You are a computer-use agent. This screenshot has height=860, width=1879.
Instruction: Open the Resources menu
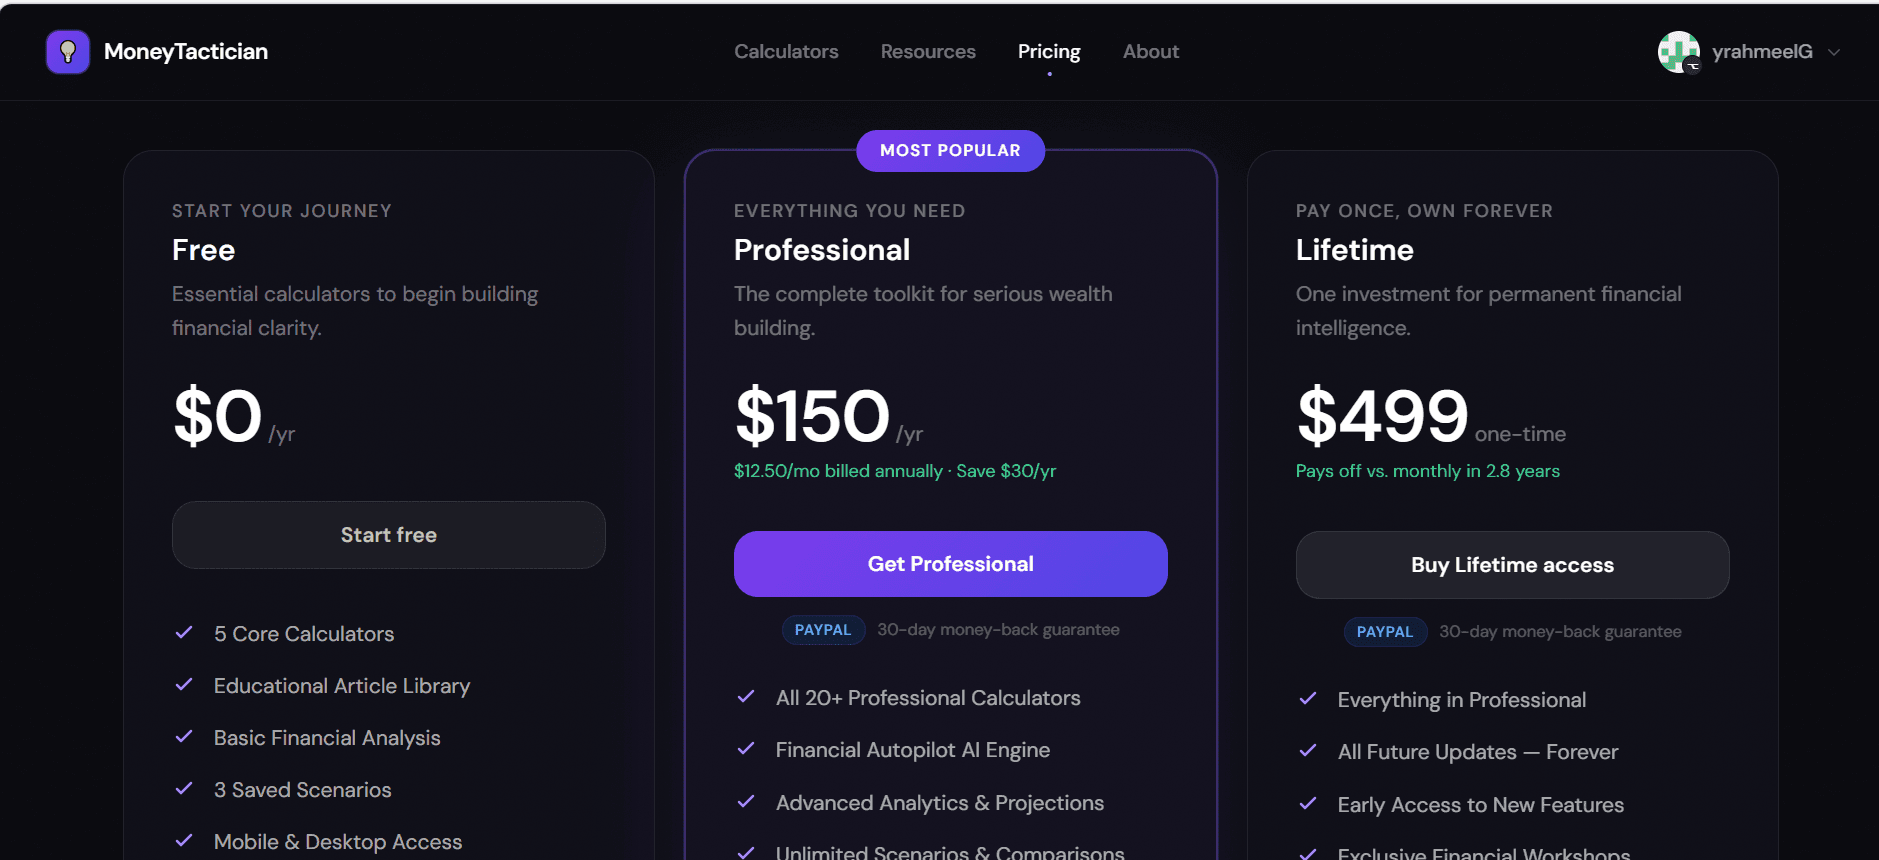pos(928,52)
